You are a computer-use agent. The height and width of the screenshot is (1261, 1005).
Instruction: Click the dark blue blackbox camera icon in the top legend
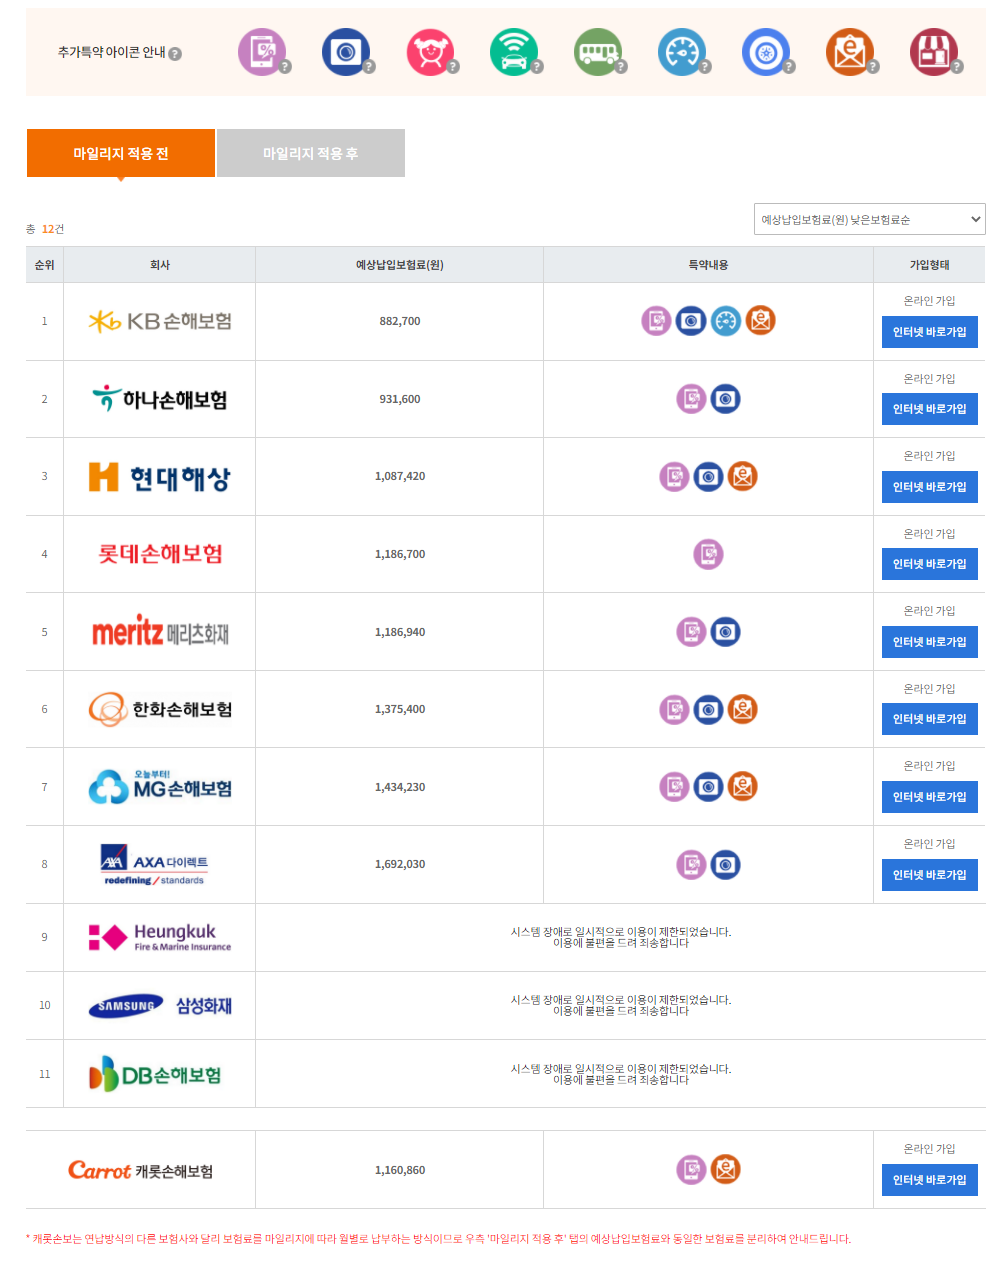[x=346, y=52]
